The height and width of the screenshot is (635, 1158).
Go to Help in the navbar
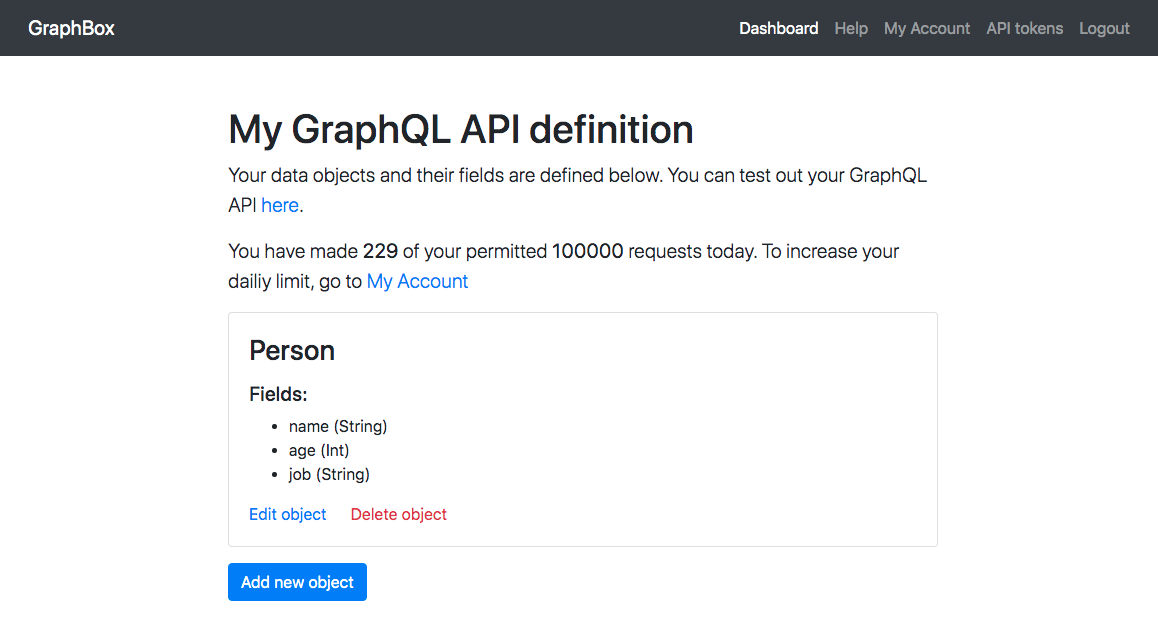coord(851,28)
